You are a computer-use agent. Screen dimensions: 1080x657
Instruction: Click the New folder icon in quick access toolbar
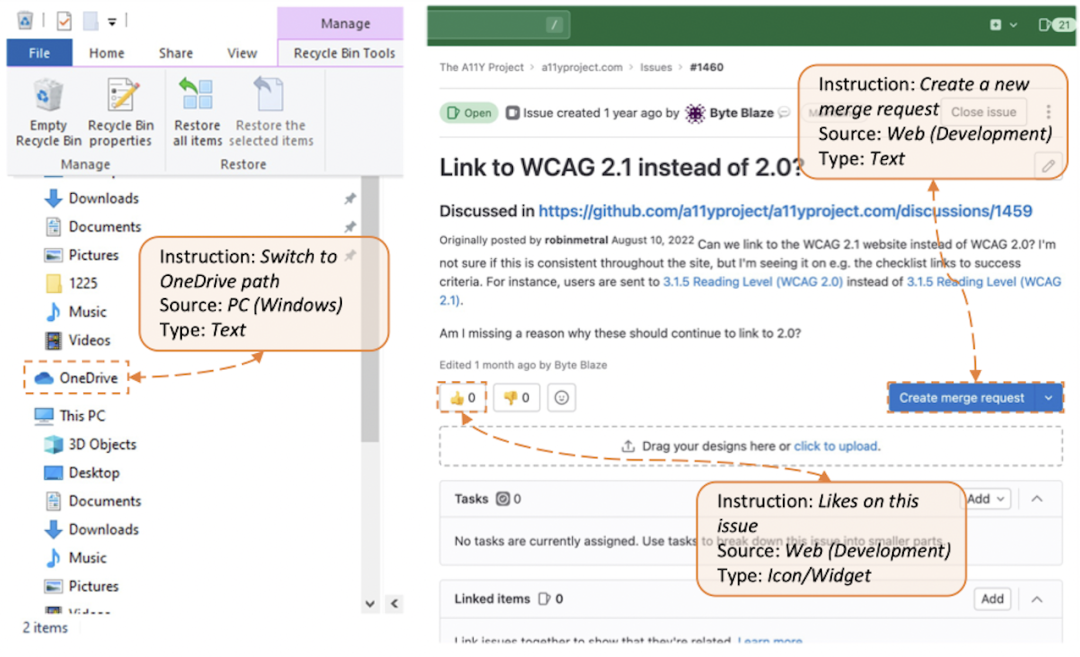pos(91,21)
